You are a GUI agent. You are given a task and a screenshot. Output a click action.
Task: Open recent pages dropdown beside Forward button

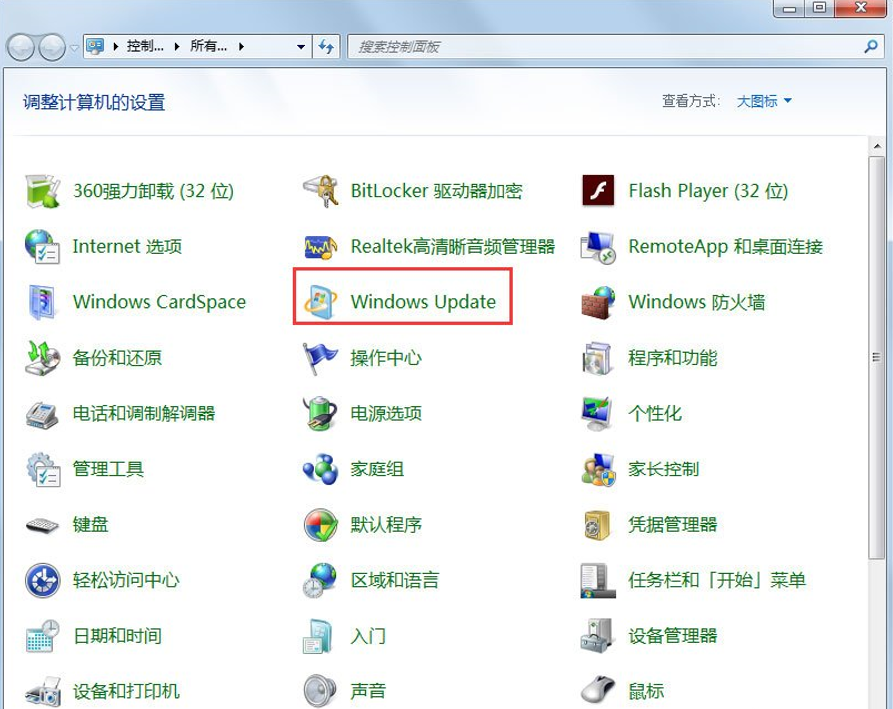coord(75,48)
